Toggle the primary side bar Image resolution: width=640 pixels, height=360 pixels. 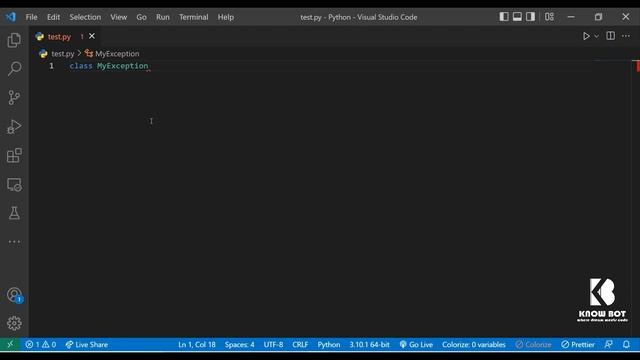click(504, 17)
